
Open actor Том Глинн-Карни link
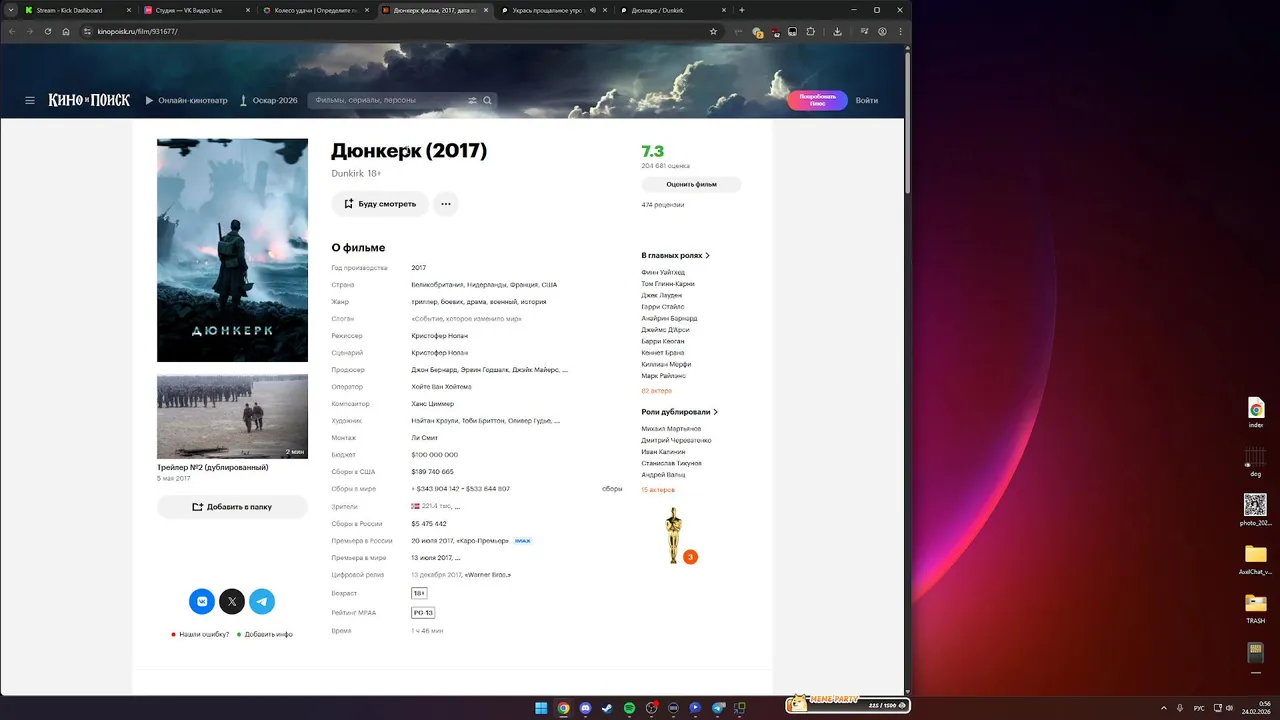click(668, 284)
